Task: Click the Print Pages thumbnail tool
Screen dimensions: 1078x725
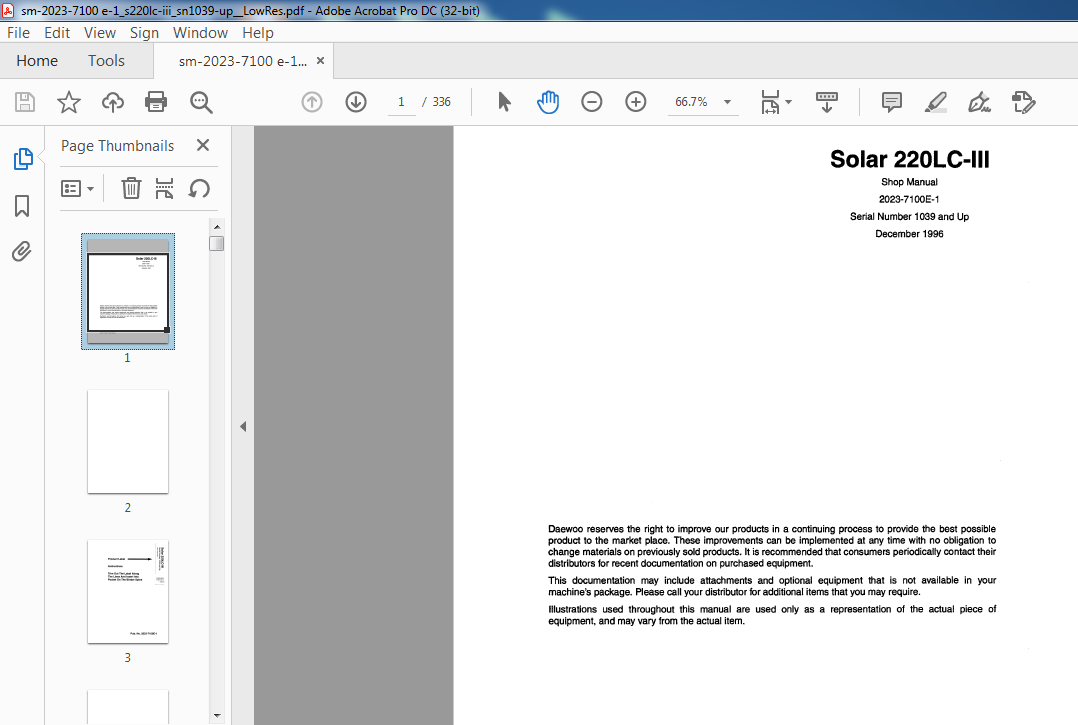Action: [164, 188]
